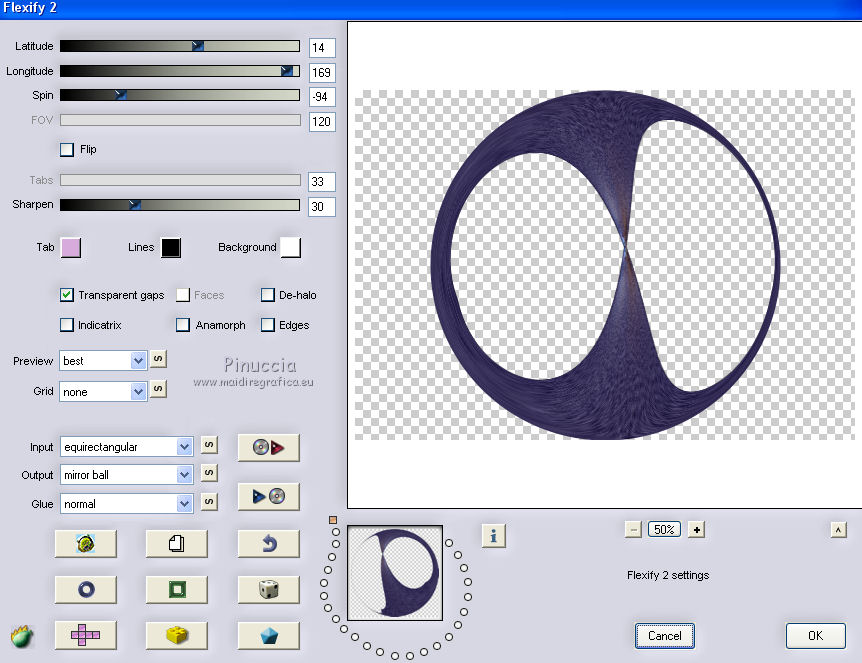
Task: Click the S button beside Output
Action: click(x=209, y=473)
